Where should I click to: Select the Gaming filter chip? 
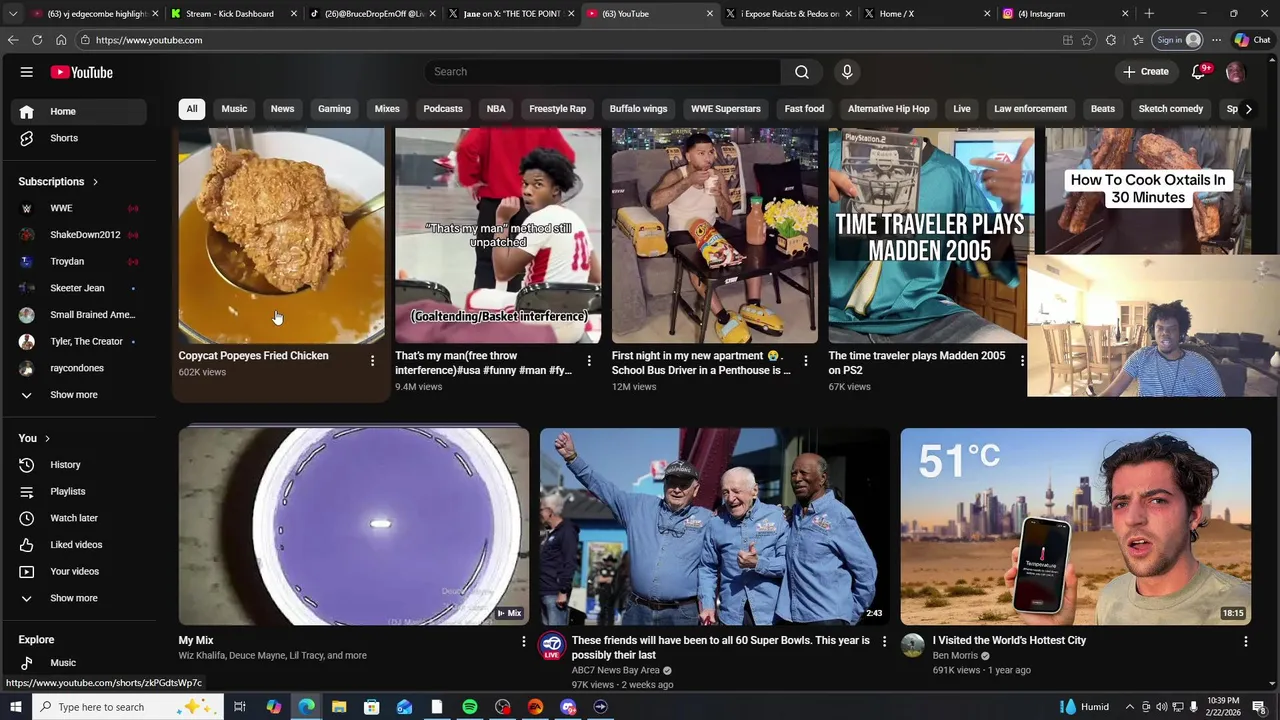coord(334,109)
